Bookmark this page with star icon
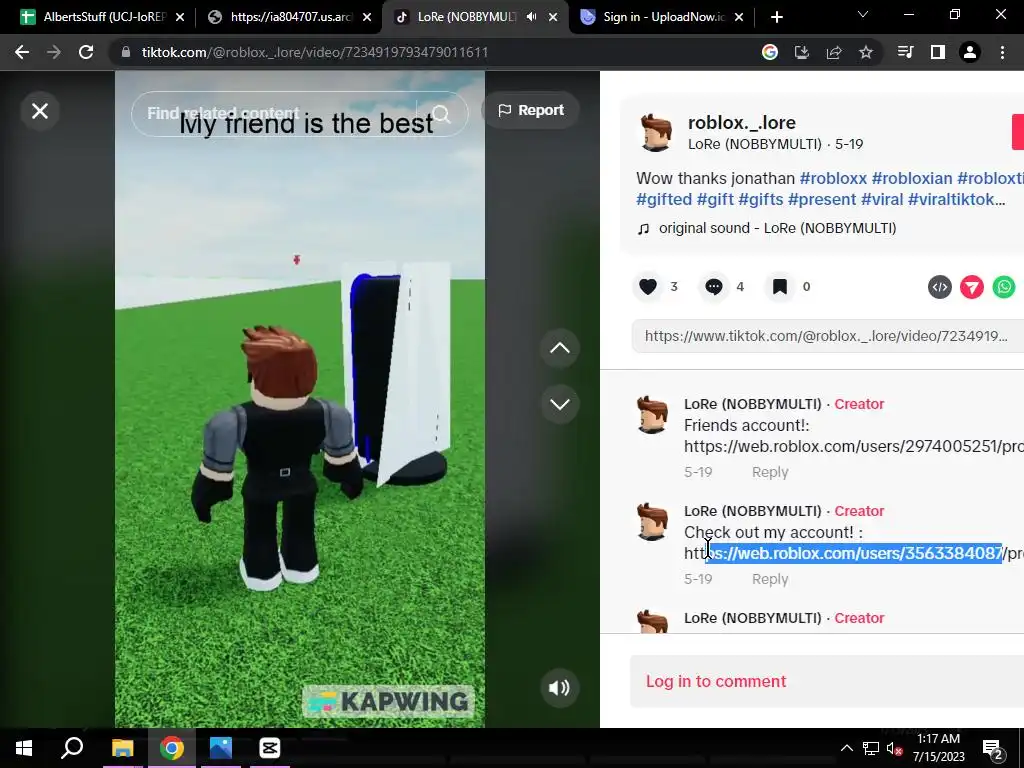The width and height of the screenshot is (1024, 768). pos(866,52)
